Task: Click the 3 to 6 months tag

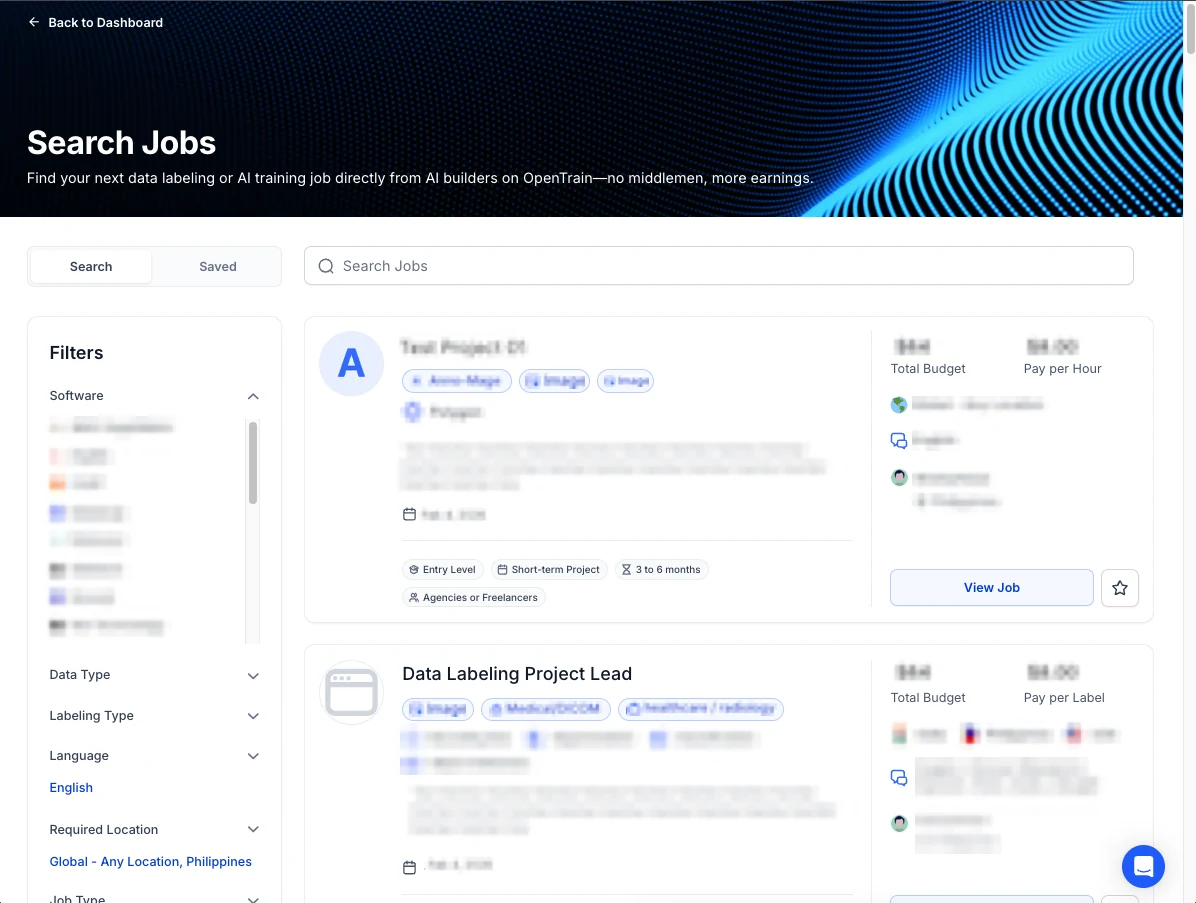Action: click(x=661, y=569)
